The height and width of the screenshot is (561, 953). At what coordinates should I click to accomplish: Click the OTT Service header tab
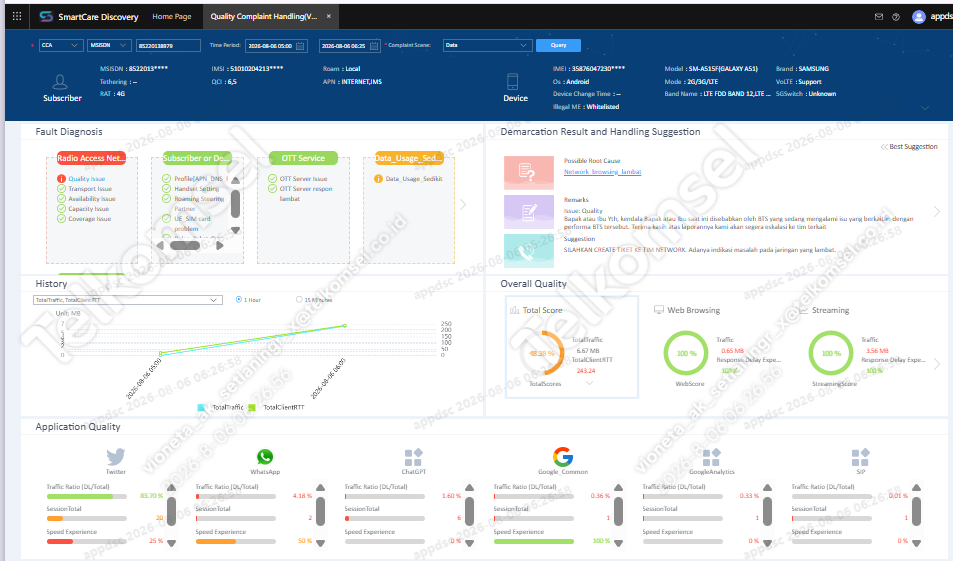pyautogui.click(x=303, y=158)
